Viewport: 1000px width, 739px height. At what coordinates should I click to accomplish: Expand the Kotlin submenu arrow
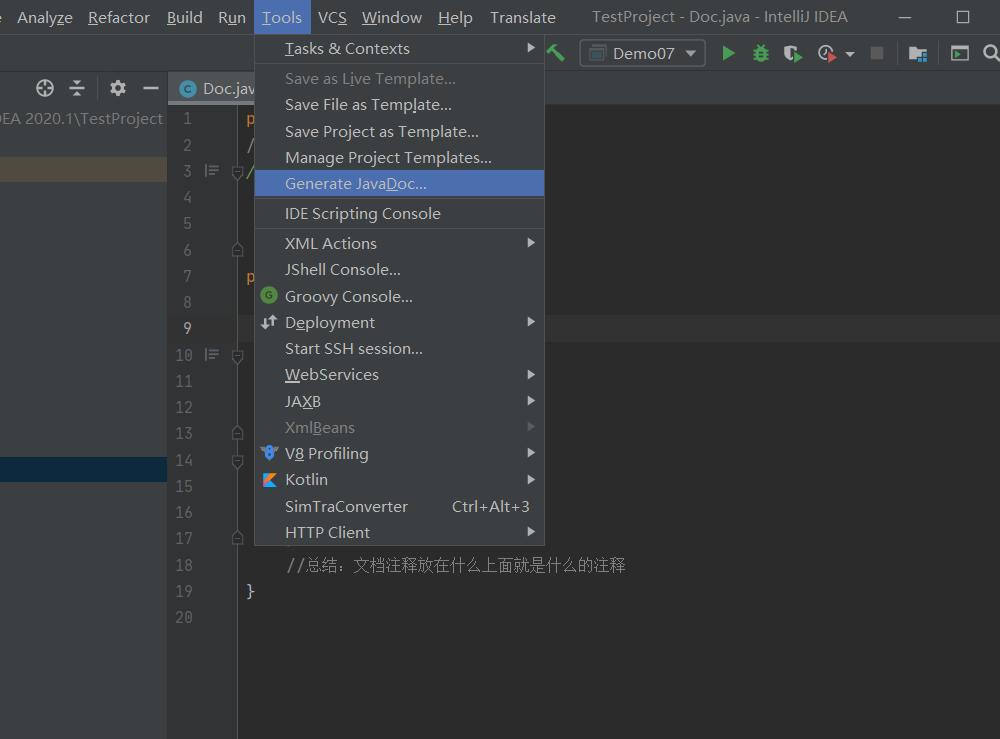point(531,479)
